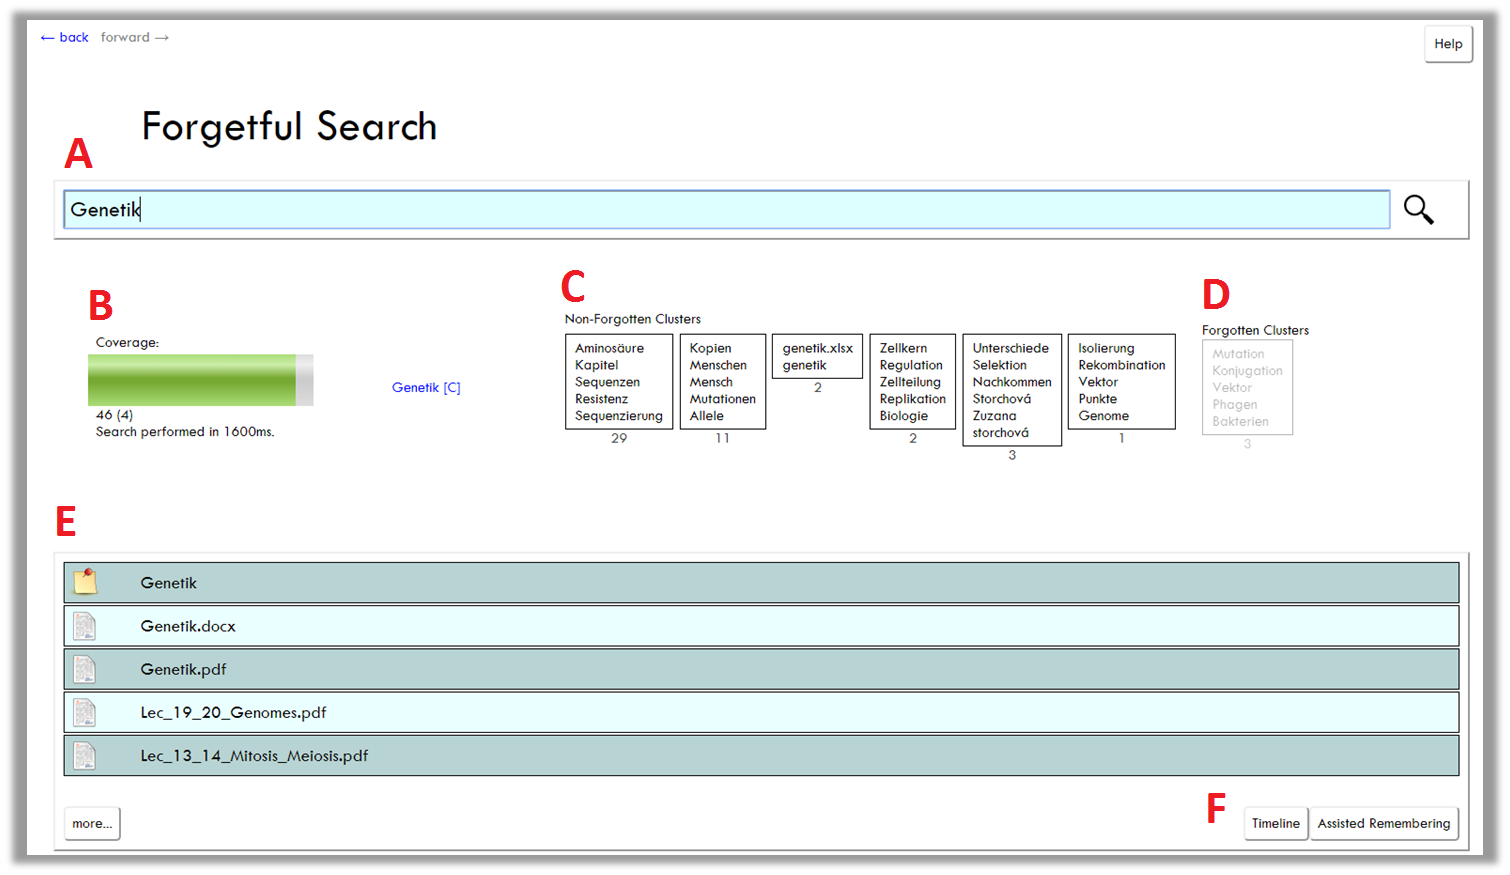Click the document icon beside Genetik.docx
1510x875 pixels.
[x=85, y=626]
